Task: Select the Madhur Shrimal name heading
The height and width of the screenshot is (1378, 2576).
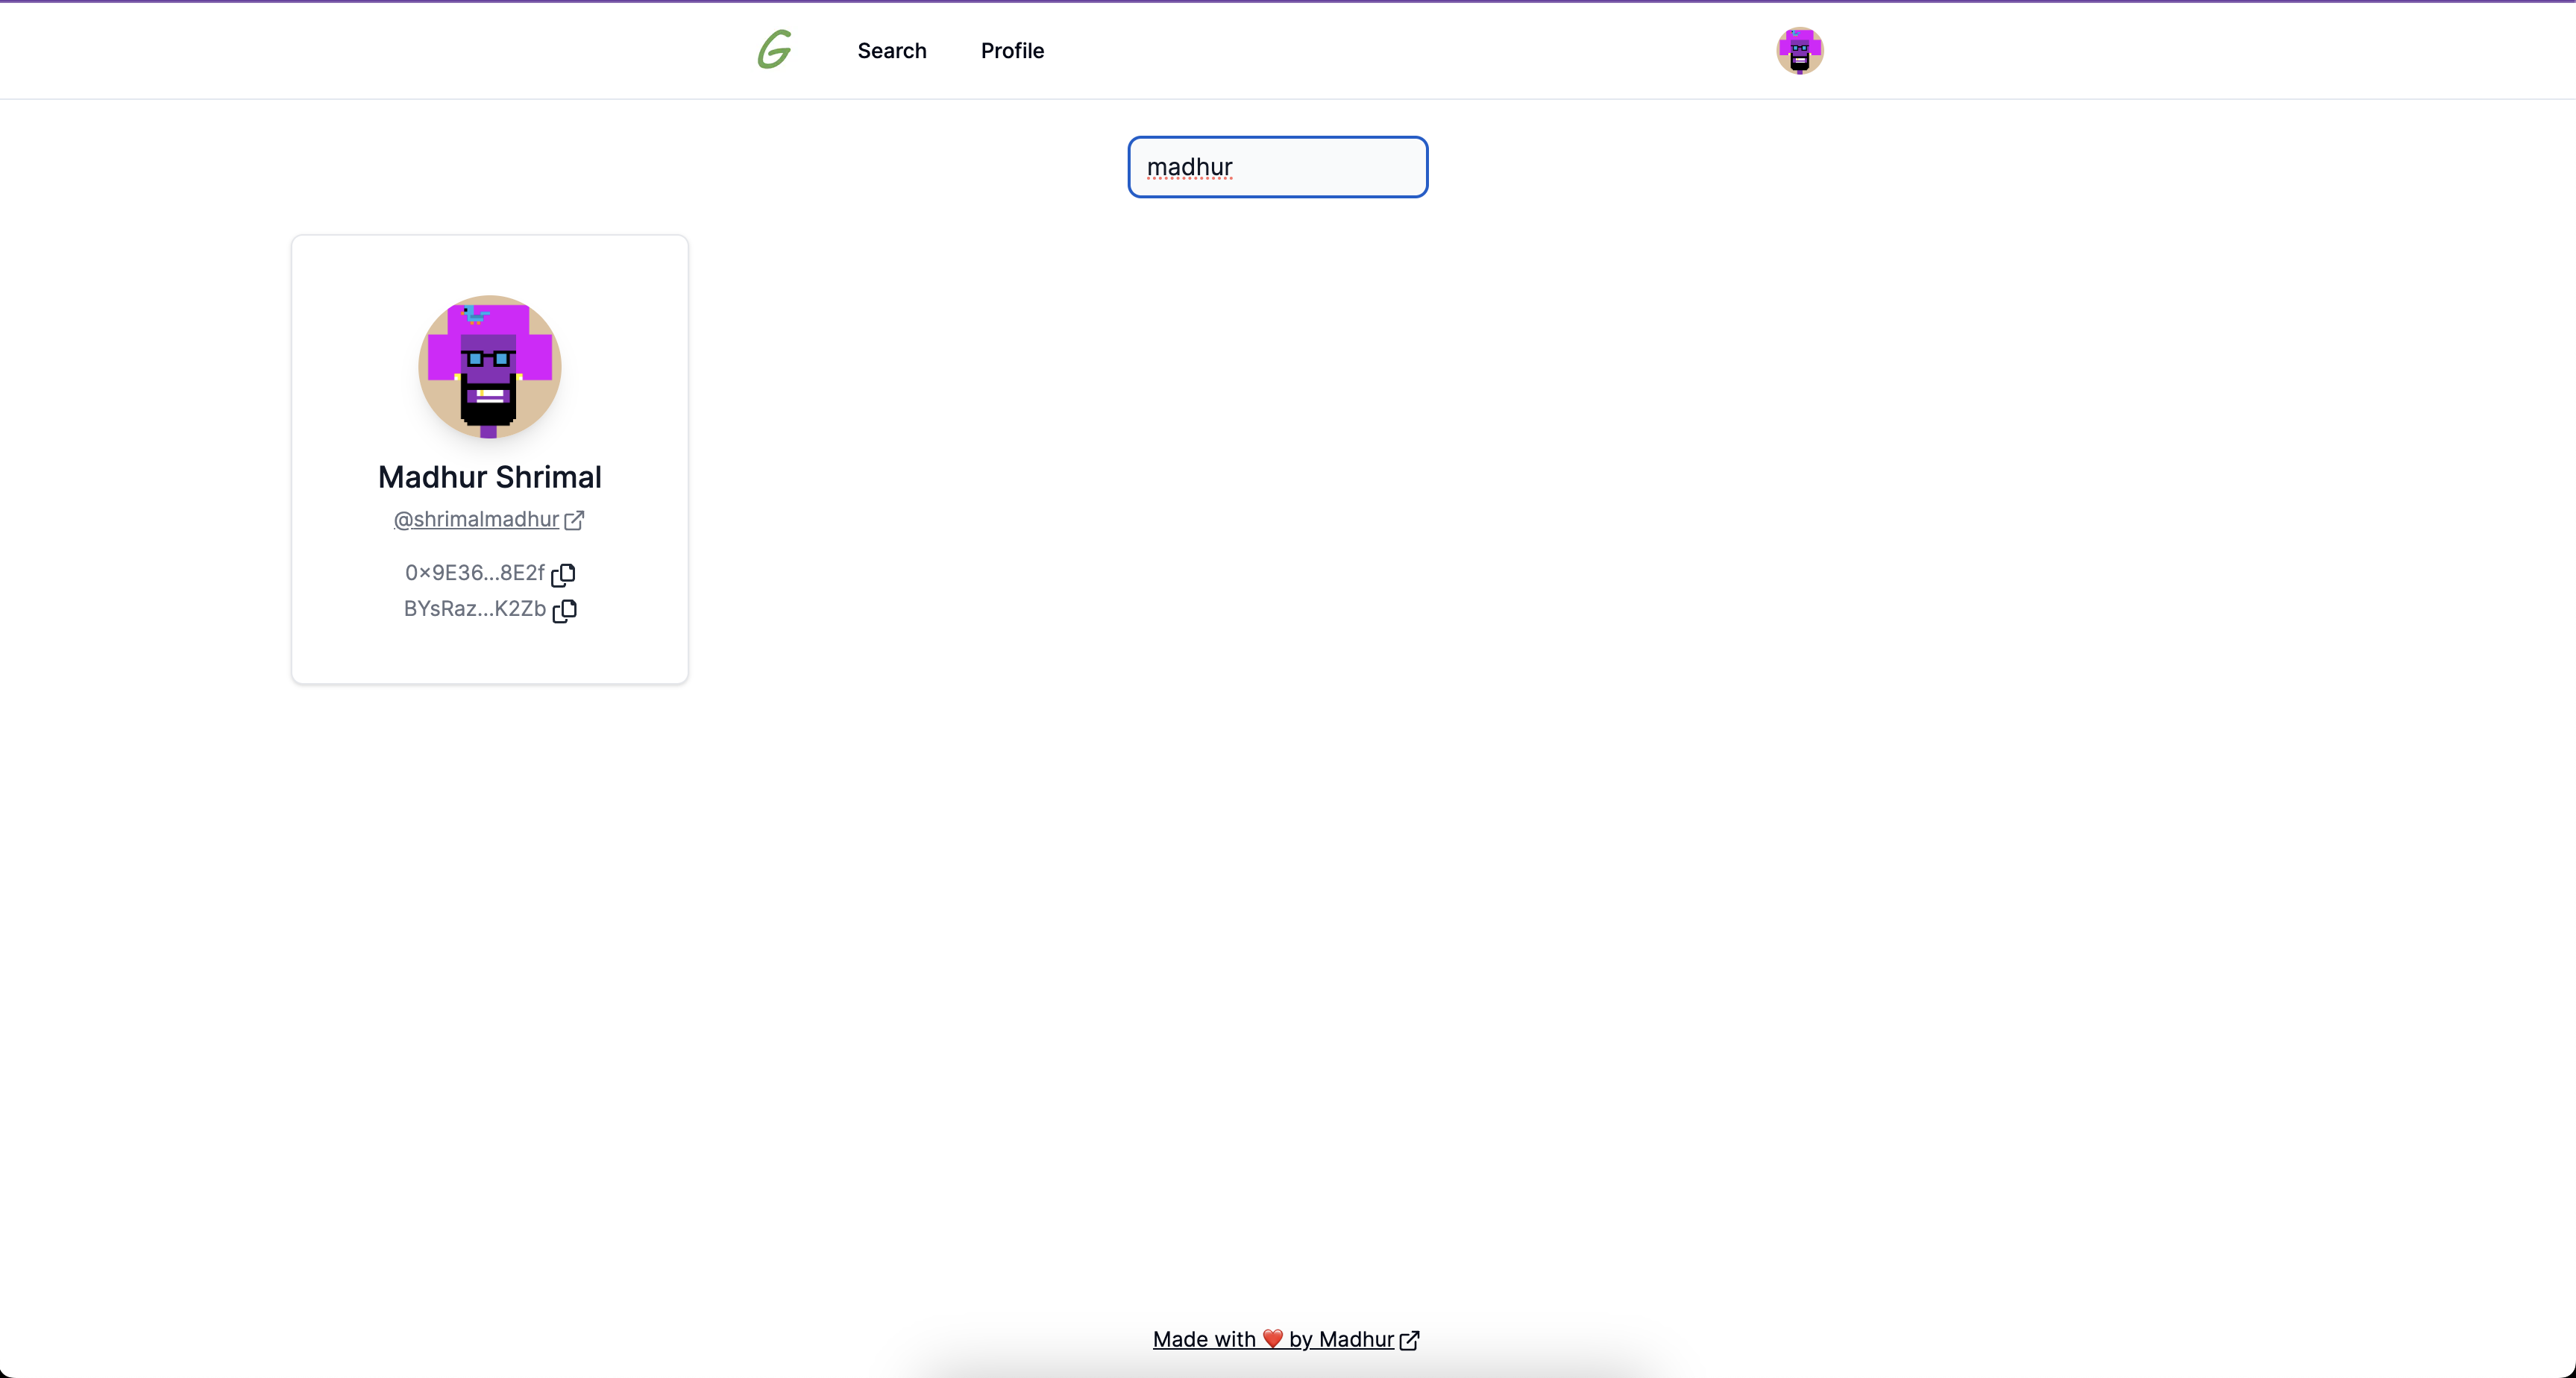Action: click(x=490, y=477)
